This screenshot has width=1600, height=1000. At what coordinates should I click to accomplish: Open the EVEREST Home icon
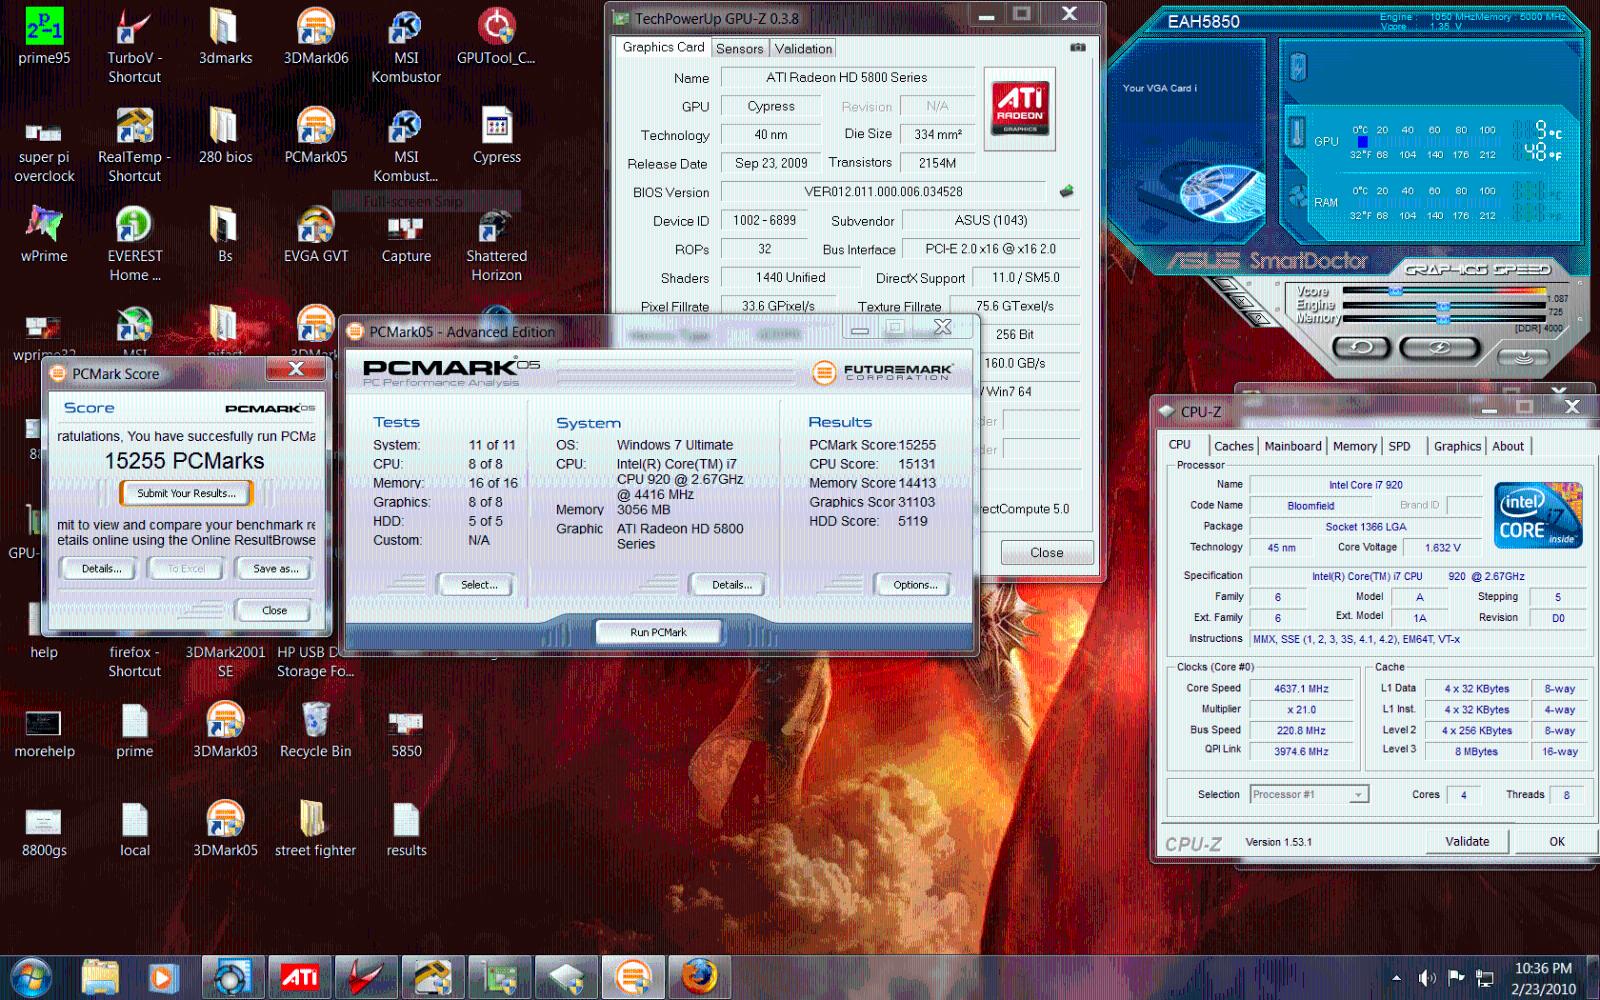point(134,245)
